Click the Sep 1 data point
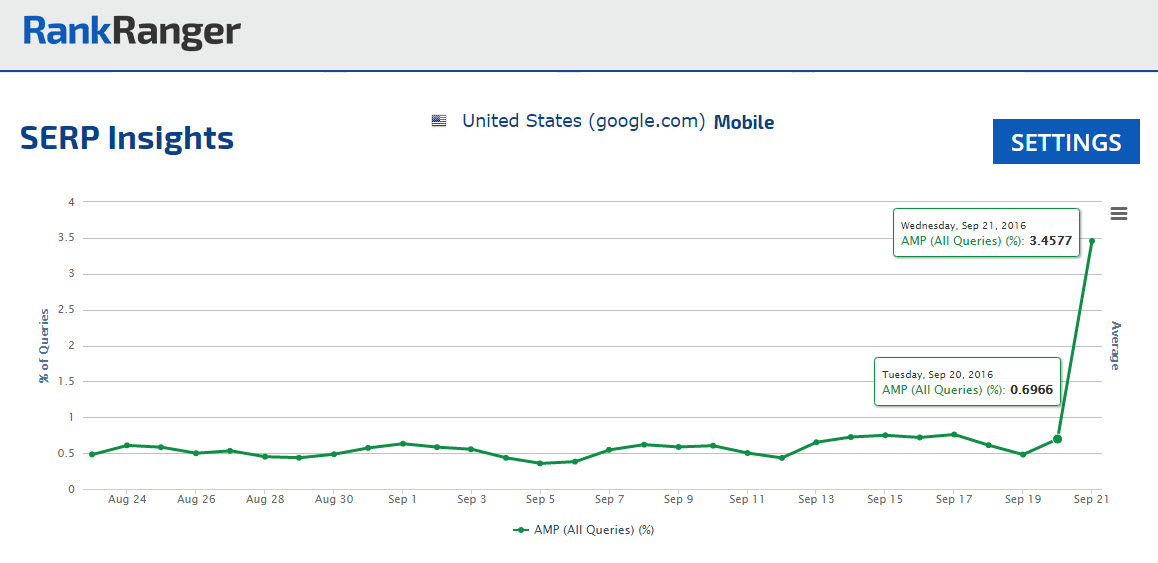1158x563 pixels. (x=402, y=443)
